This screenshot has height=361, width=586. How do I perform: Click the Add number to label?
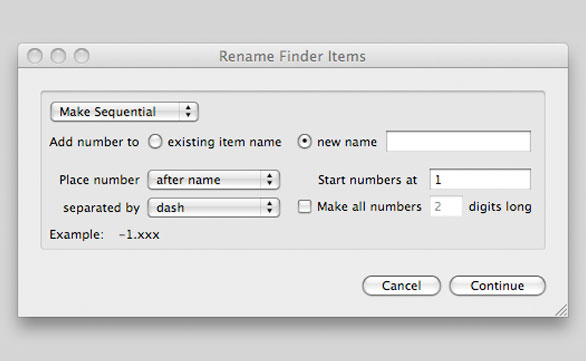pyautogui.click(x=94, y=142)
